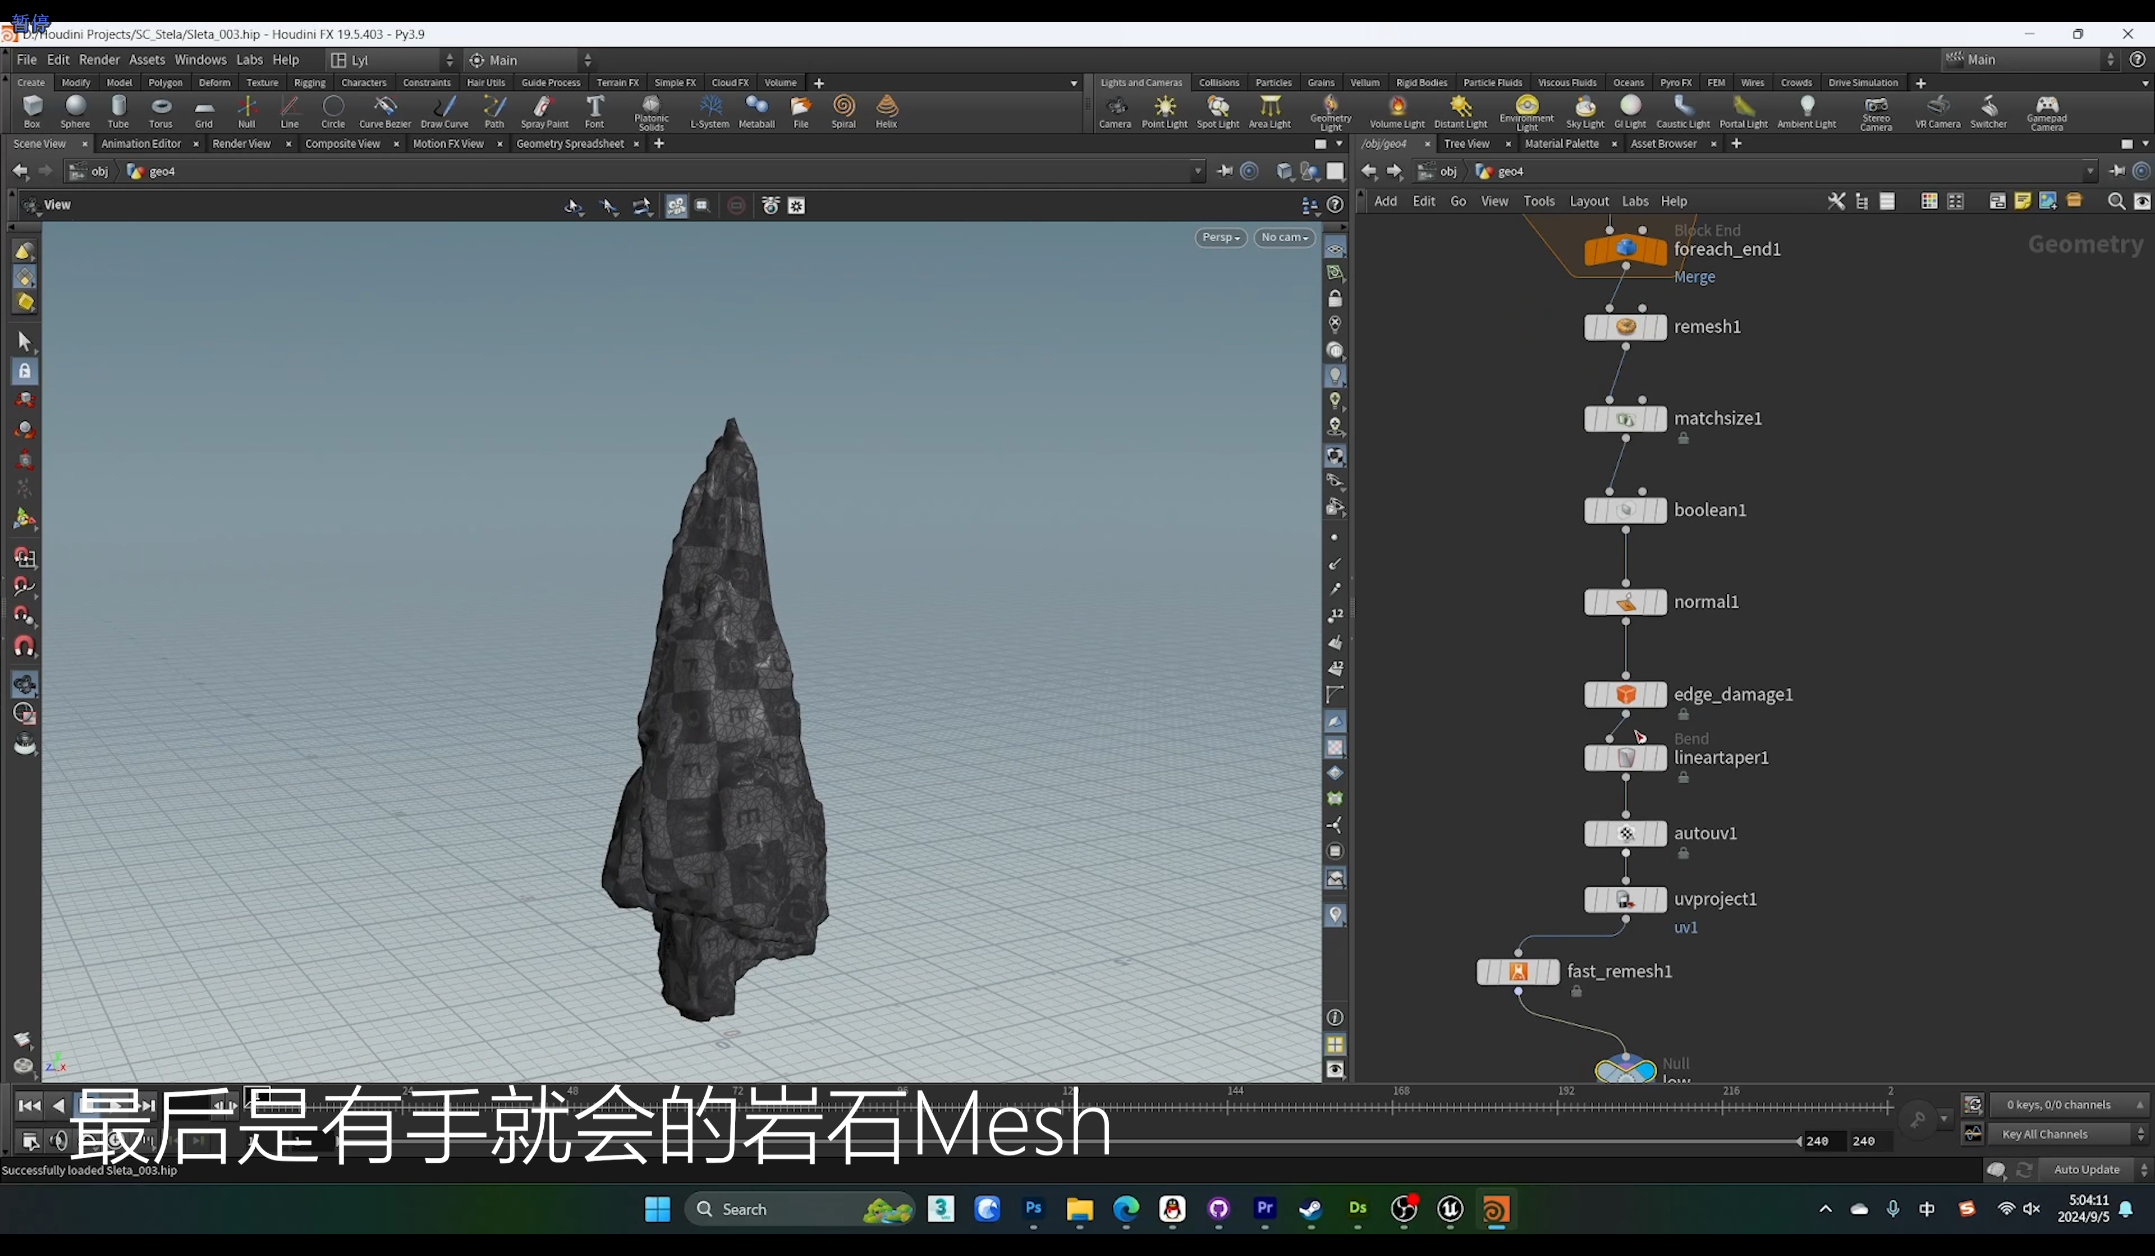The image size is (2155, 1256).
Task: Open Unreal Engine from the taskbar
Action: 1450,1209
